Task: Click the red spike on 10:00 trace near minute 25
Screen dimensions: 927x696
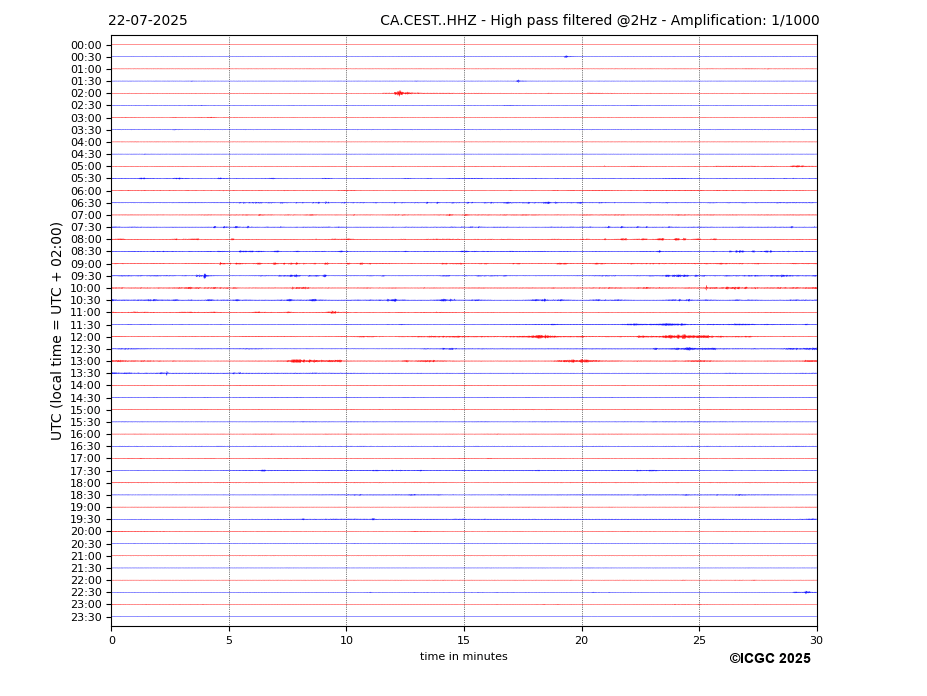Action: 706,288
